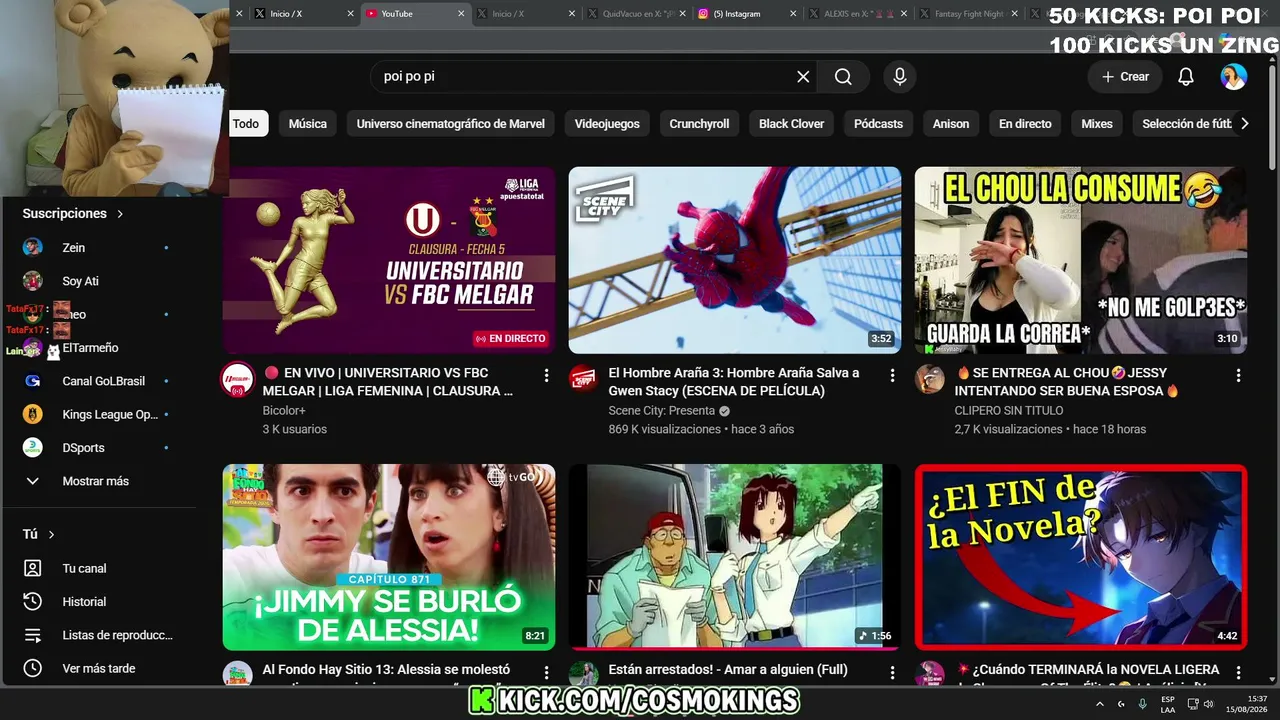This screenshot has width=1280, height=720.
Task: Open Bicolor+ channel avatar under Universitario video
Action: 238,380
